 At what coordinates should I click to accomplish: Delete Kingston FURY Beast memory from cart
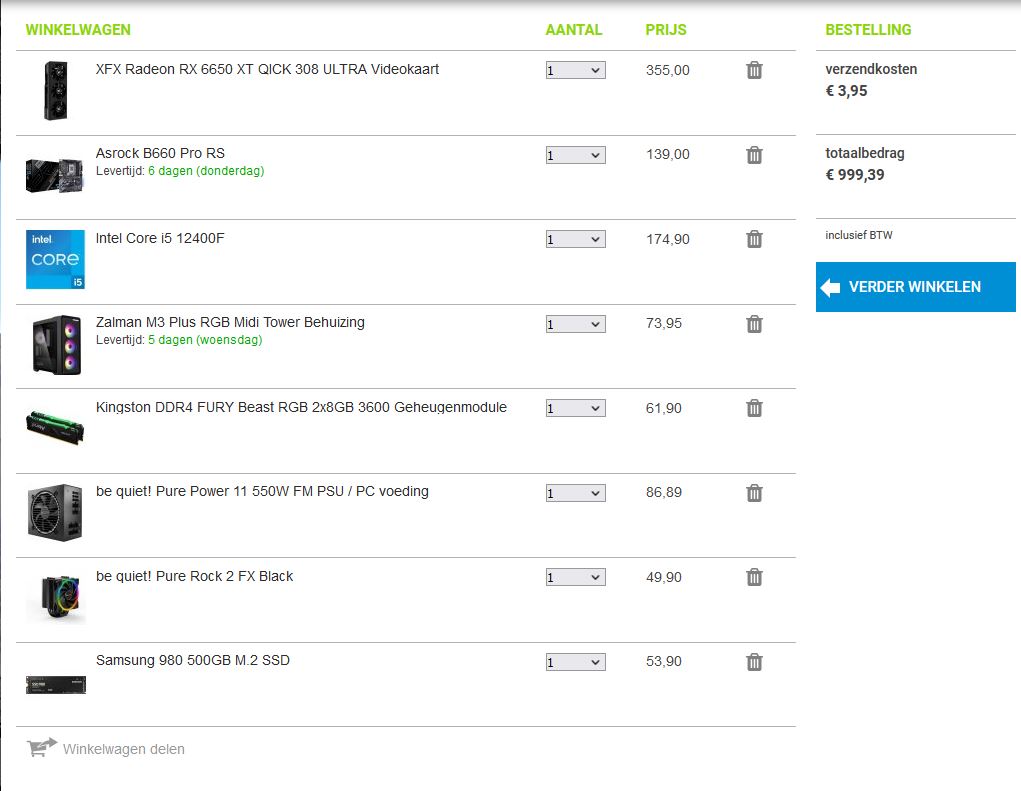pyautogui.click(x=754, y=408)
